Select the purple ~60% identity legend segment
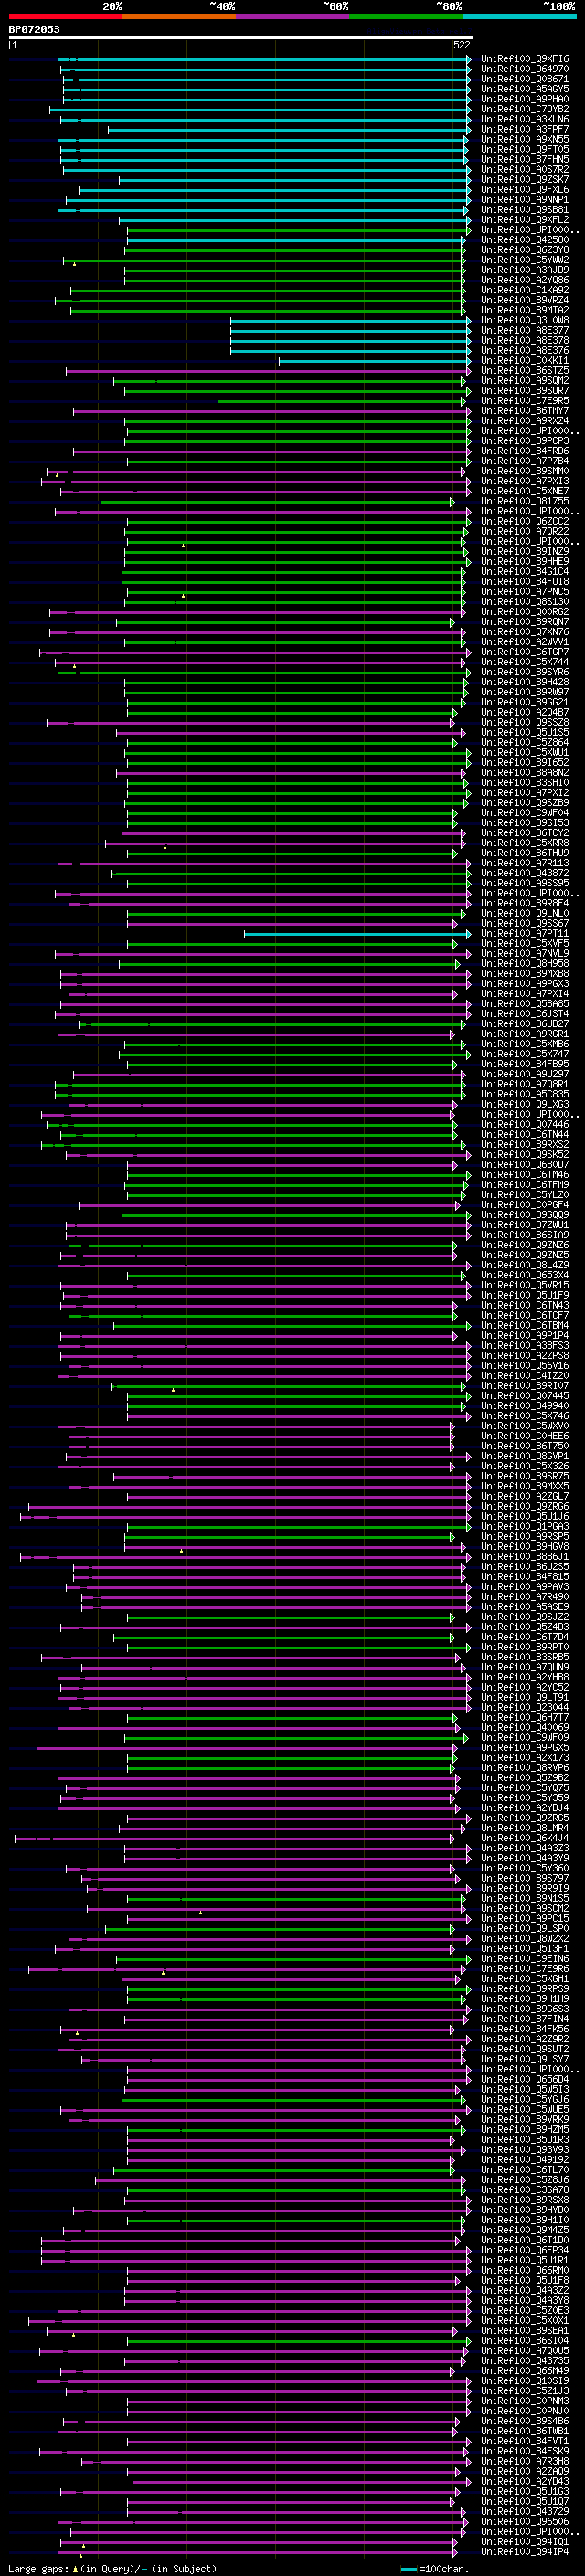The image size is (585, 2576). pyautogui.click(x=293, y=16)
